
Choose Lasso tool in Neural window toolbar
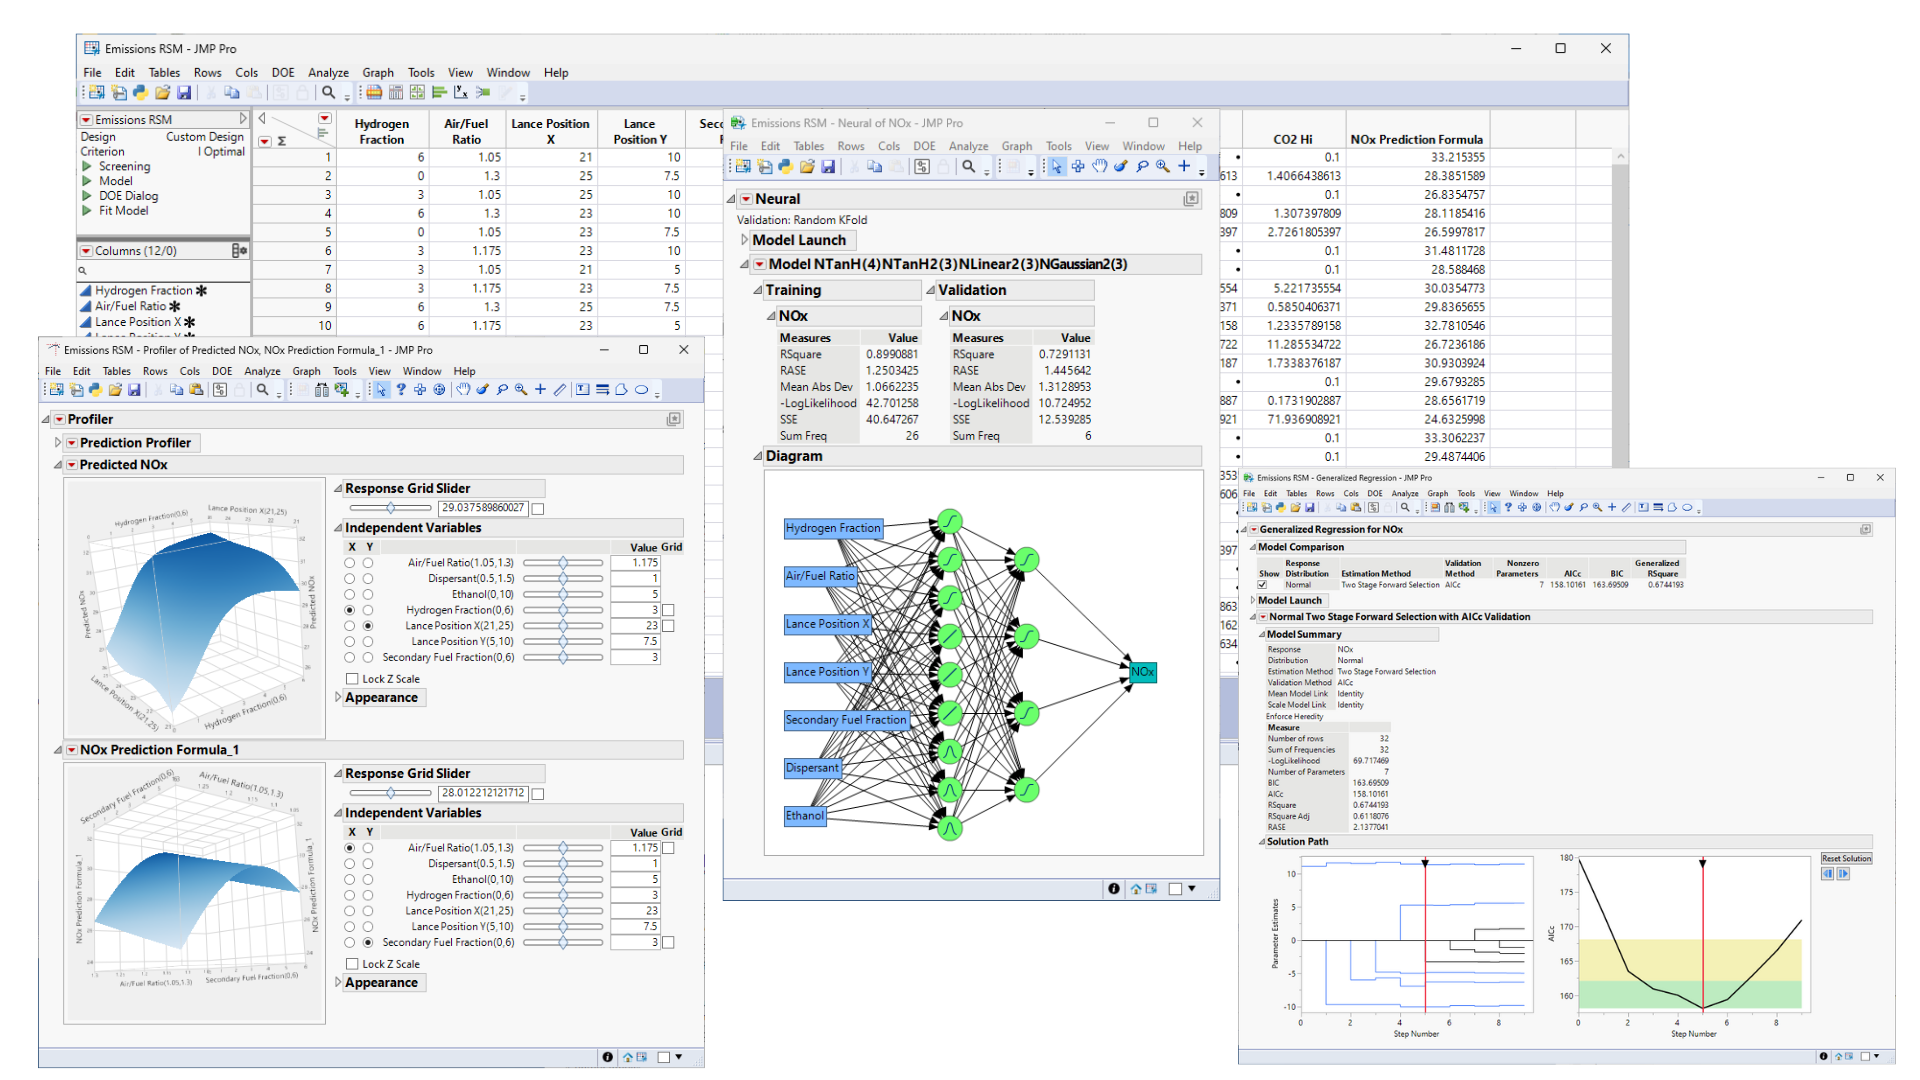pos(1141,167)
